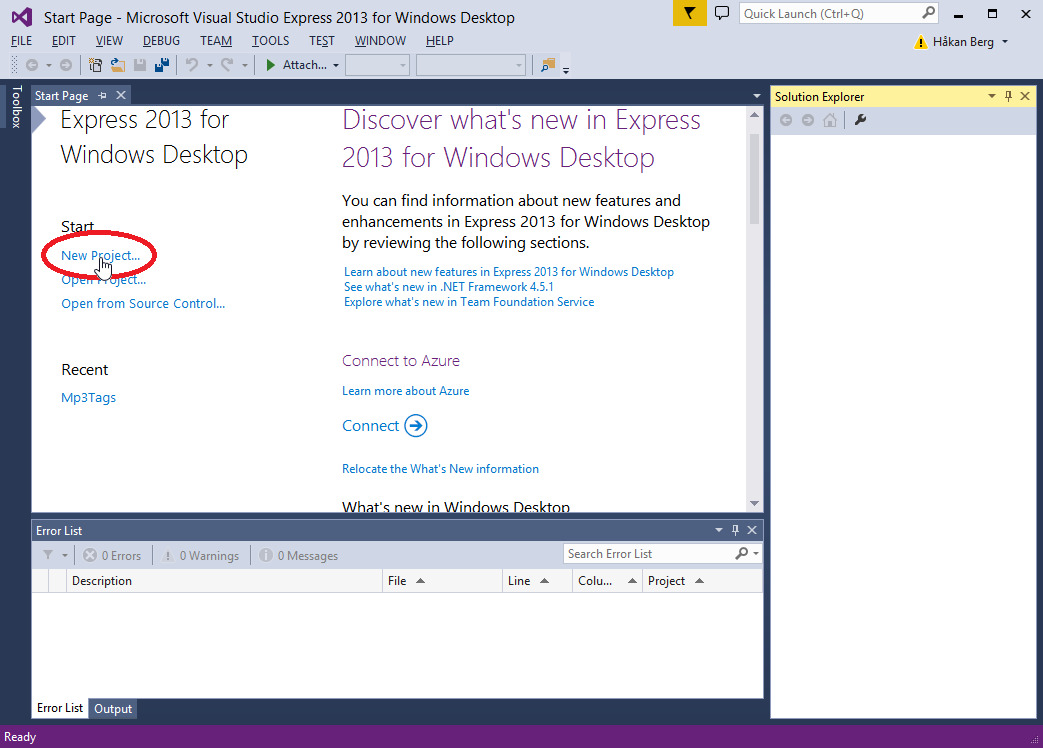Open the Error List filter dropdown arrow

[x=65, y=555]
